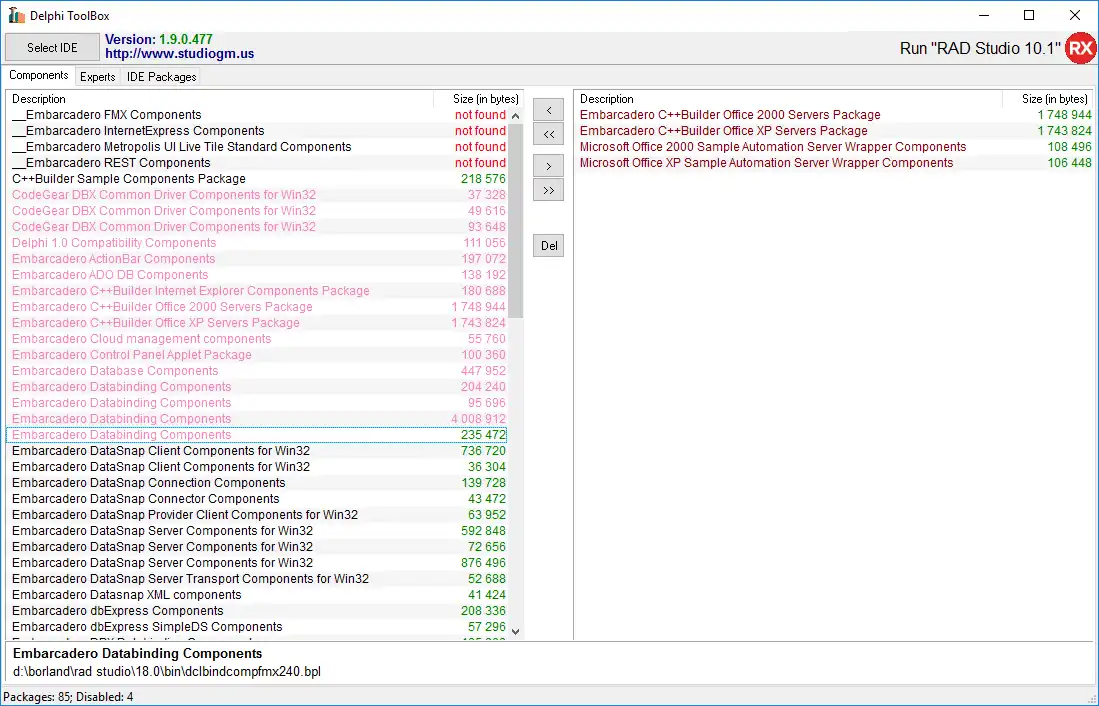This screenshot has width=1099, height=706.
Task: Click the Del button
Action: (548, 245)
